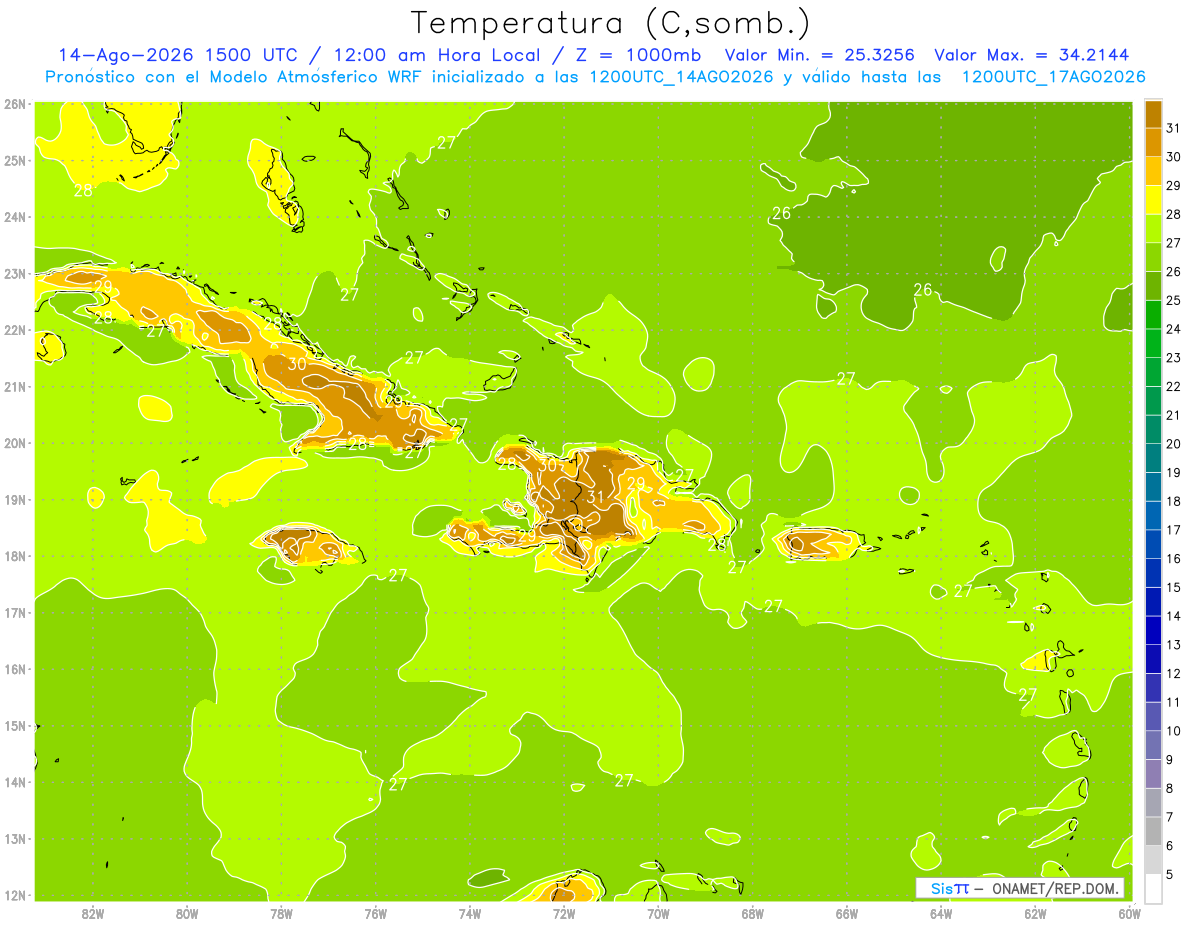Image resolution: width=1200 pixels, height=927 pixels.
Task: Click the colorbar label '7'
Action: [x=1171, y=817]
